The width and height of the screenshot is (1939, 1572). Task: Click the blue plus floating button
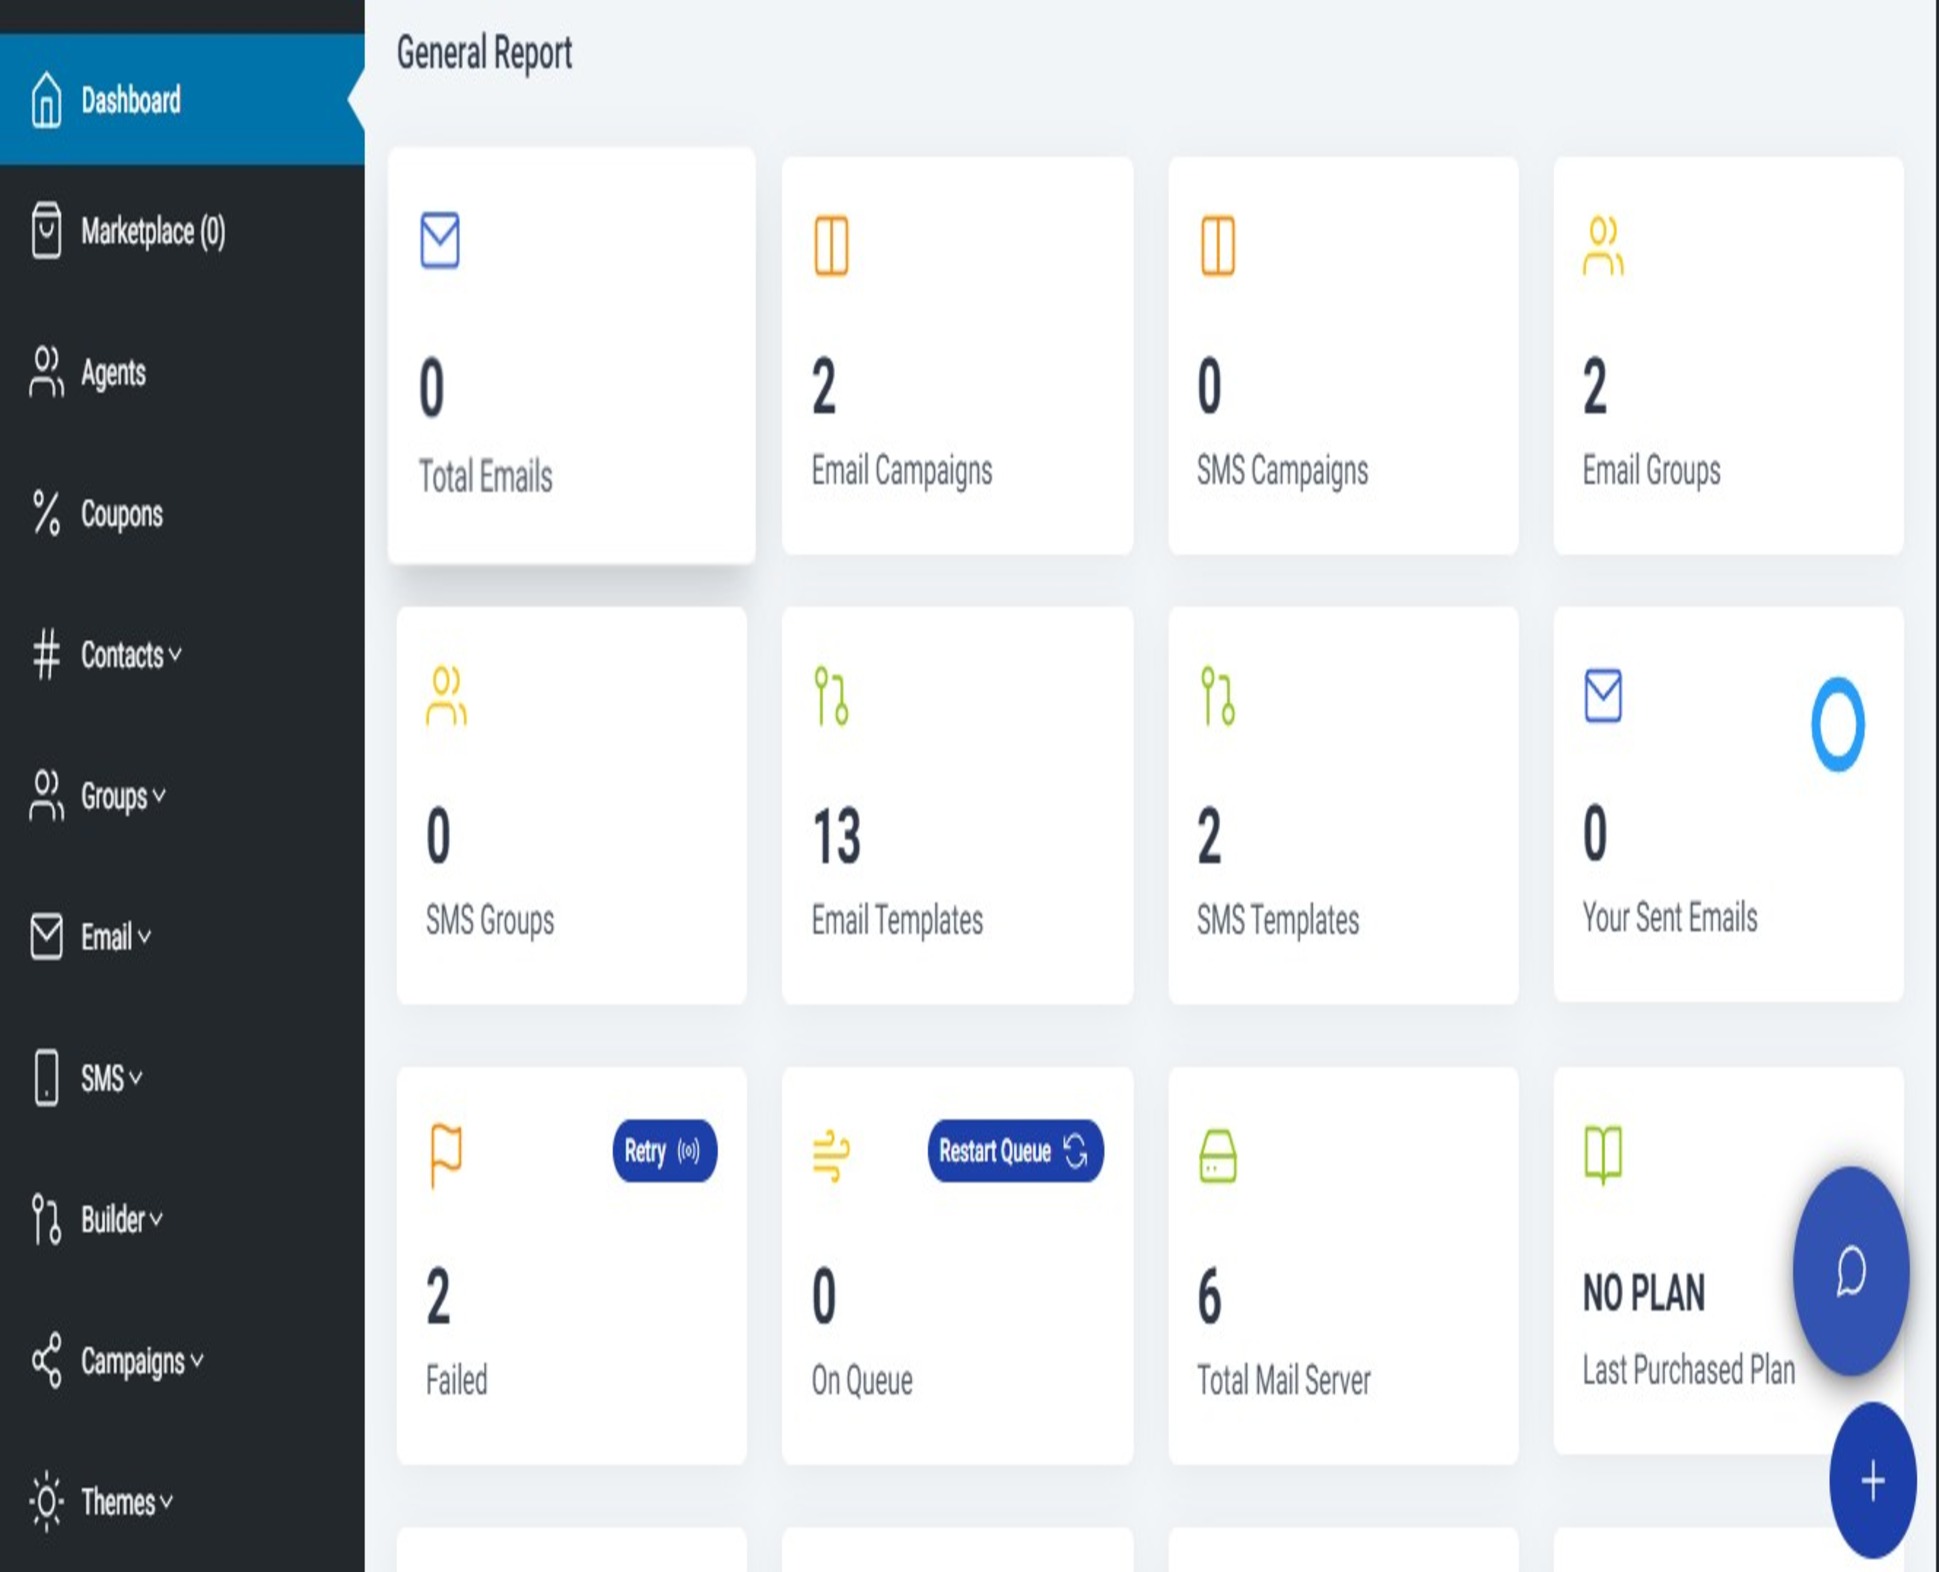click(x=1872, y=1480)
